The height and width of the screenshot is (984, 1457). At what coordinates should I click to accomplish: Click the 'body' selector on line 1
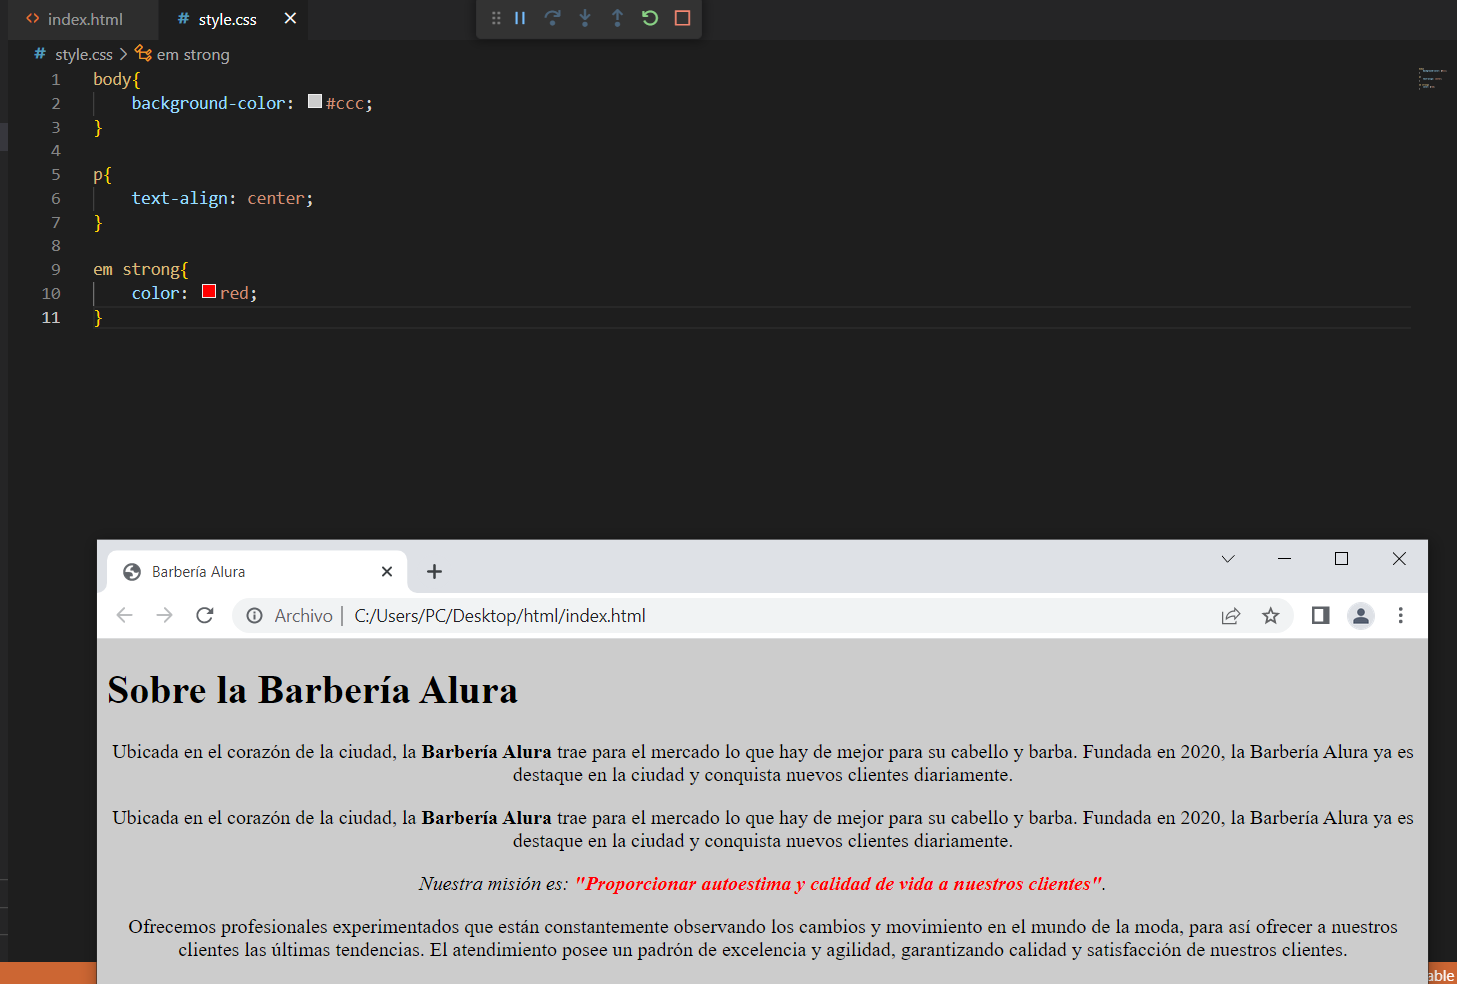pos(112,79)
